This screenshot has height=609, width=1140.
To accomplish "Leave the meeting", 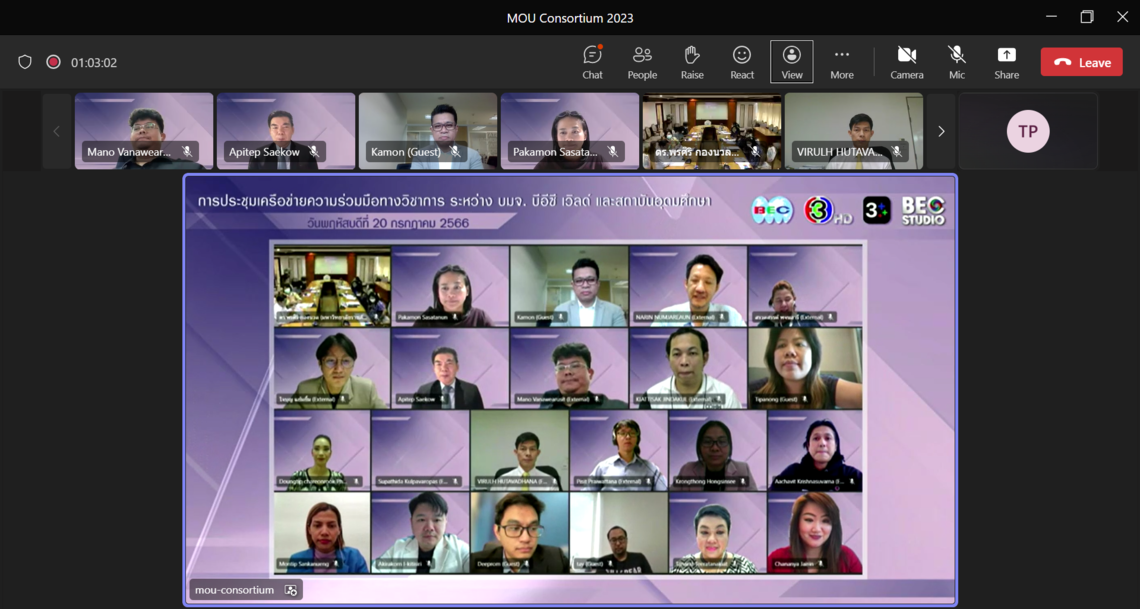I will pos(1081,62).
